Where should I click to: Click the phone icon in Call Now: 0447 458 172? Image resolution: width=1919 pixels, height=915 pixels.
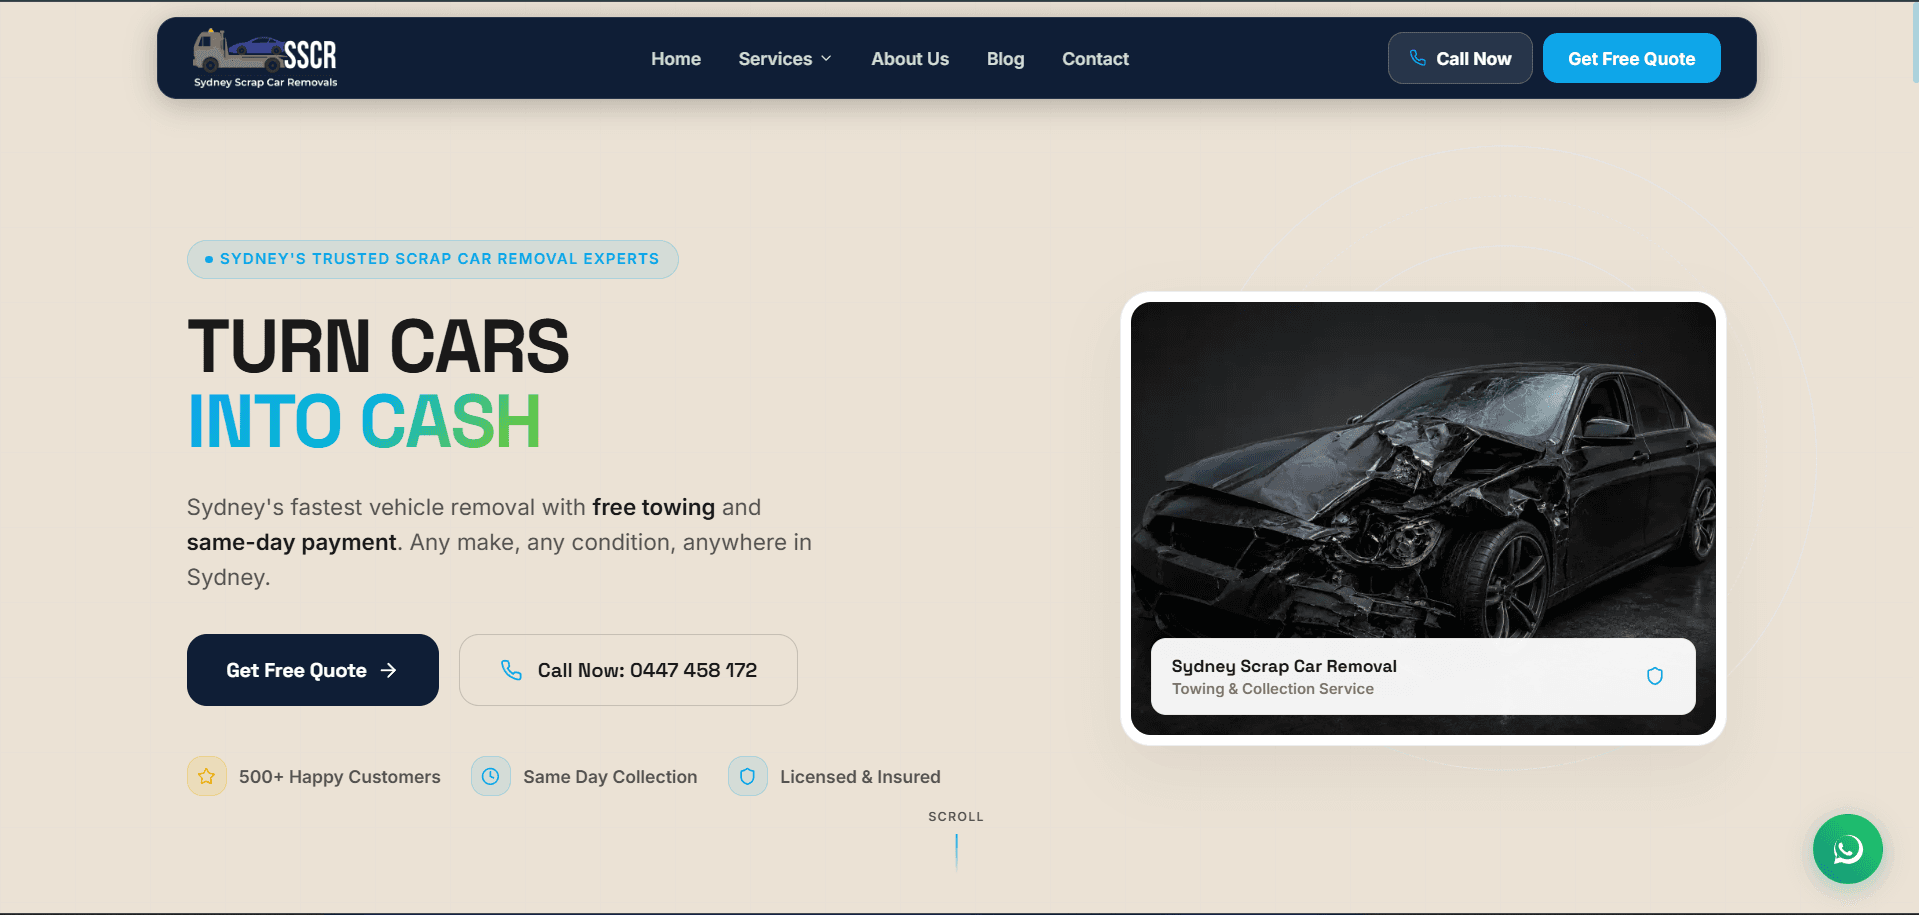click(511, 670)
